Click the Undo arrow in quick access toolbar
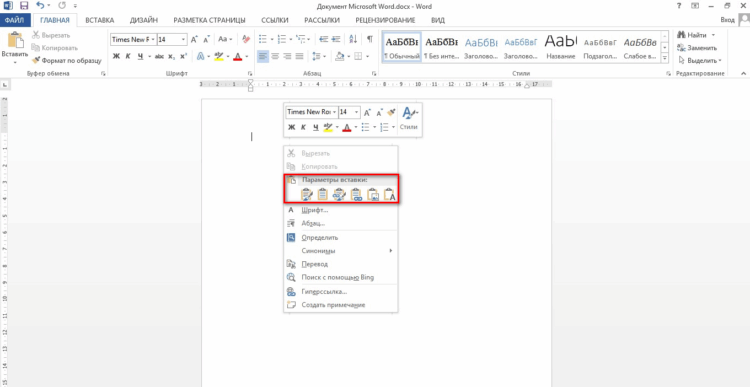750x387 pixels. click(x=40, y=6)
